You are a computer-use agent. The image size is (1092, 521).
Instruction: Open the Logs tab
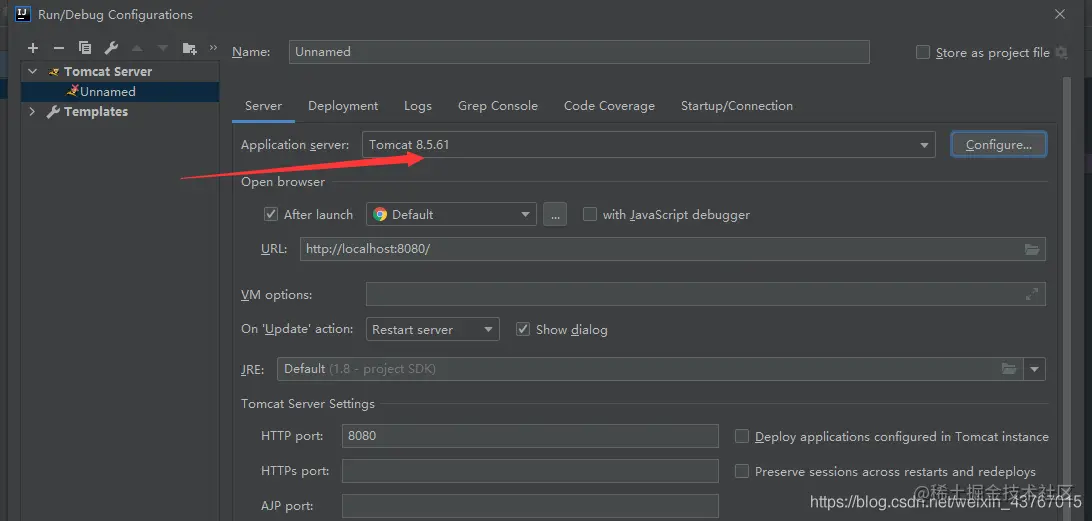pos(418,106)
